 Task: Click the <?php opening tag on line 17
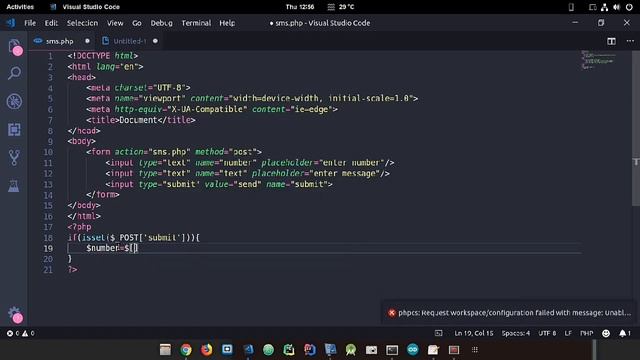[x=80, y=227]
